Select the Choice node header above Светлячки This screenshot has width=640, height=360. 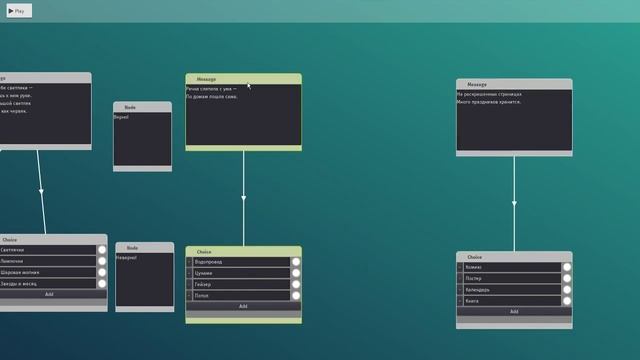pyautogui.click(x=53, y=240)
